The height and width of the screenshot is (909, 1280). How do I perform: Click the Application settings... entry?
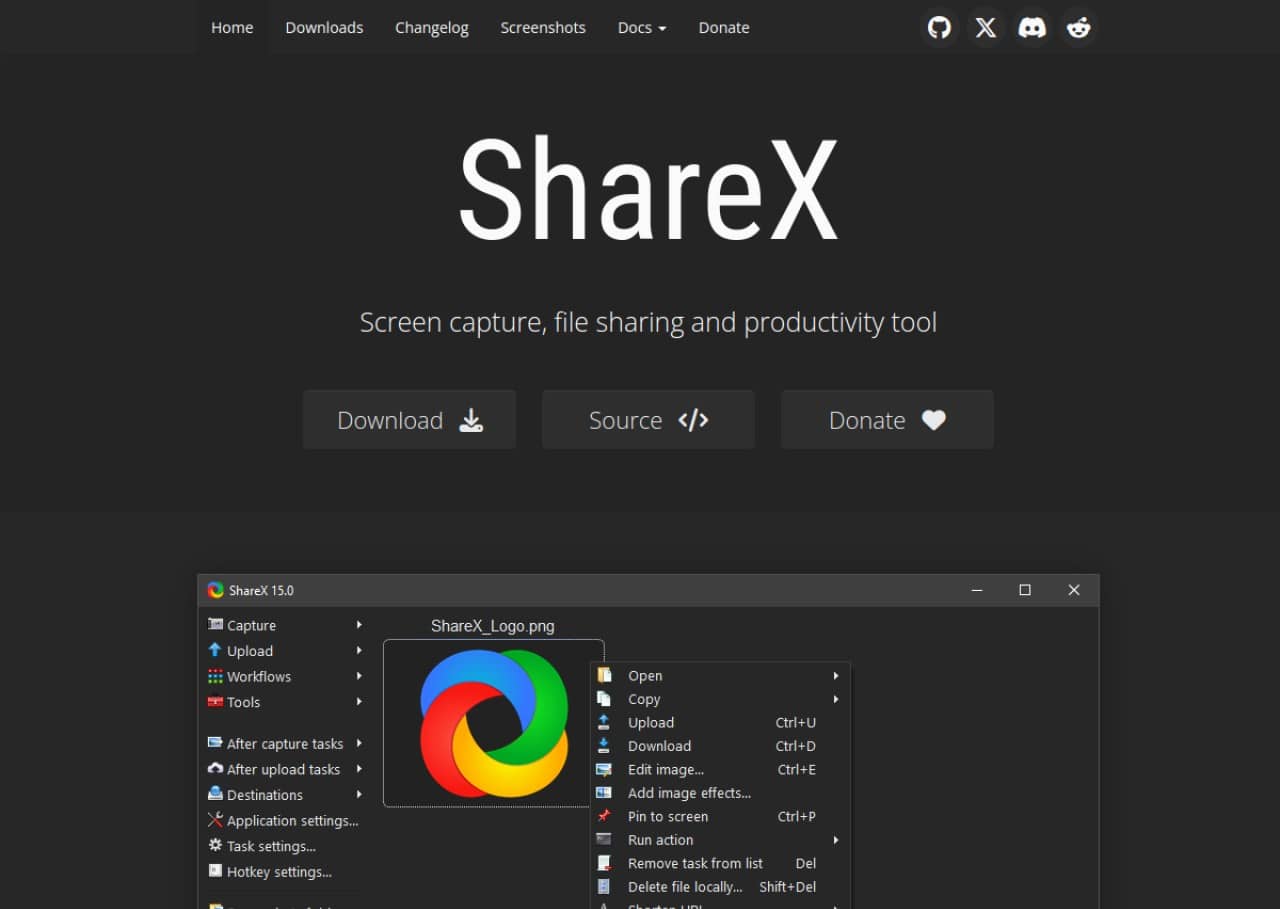point(292,820)
